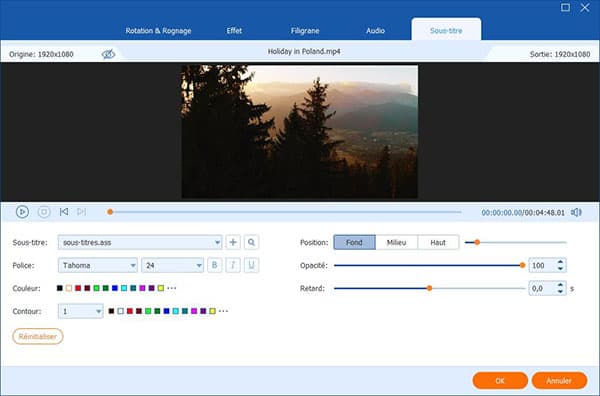Open the Contour width dropdown
Screen dimensions: 600x396
[x=80, y=311]
